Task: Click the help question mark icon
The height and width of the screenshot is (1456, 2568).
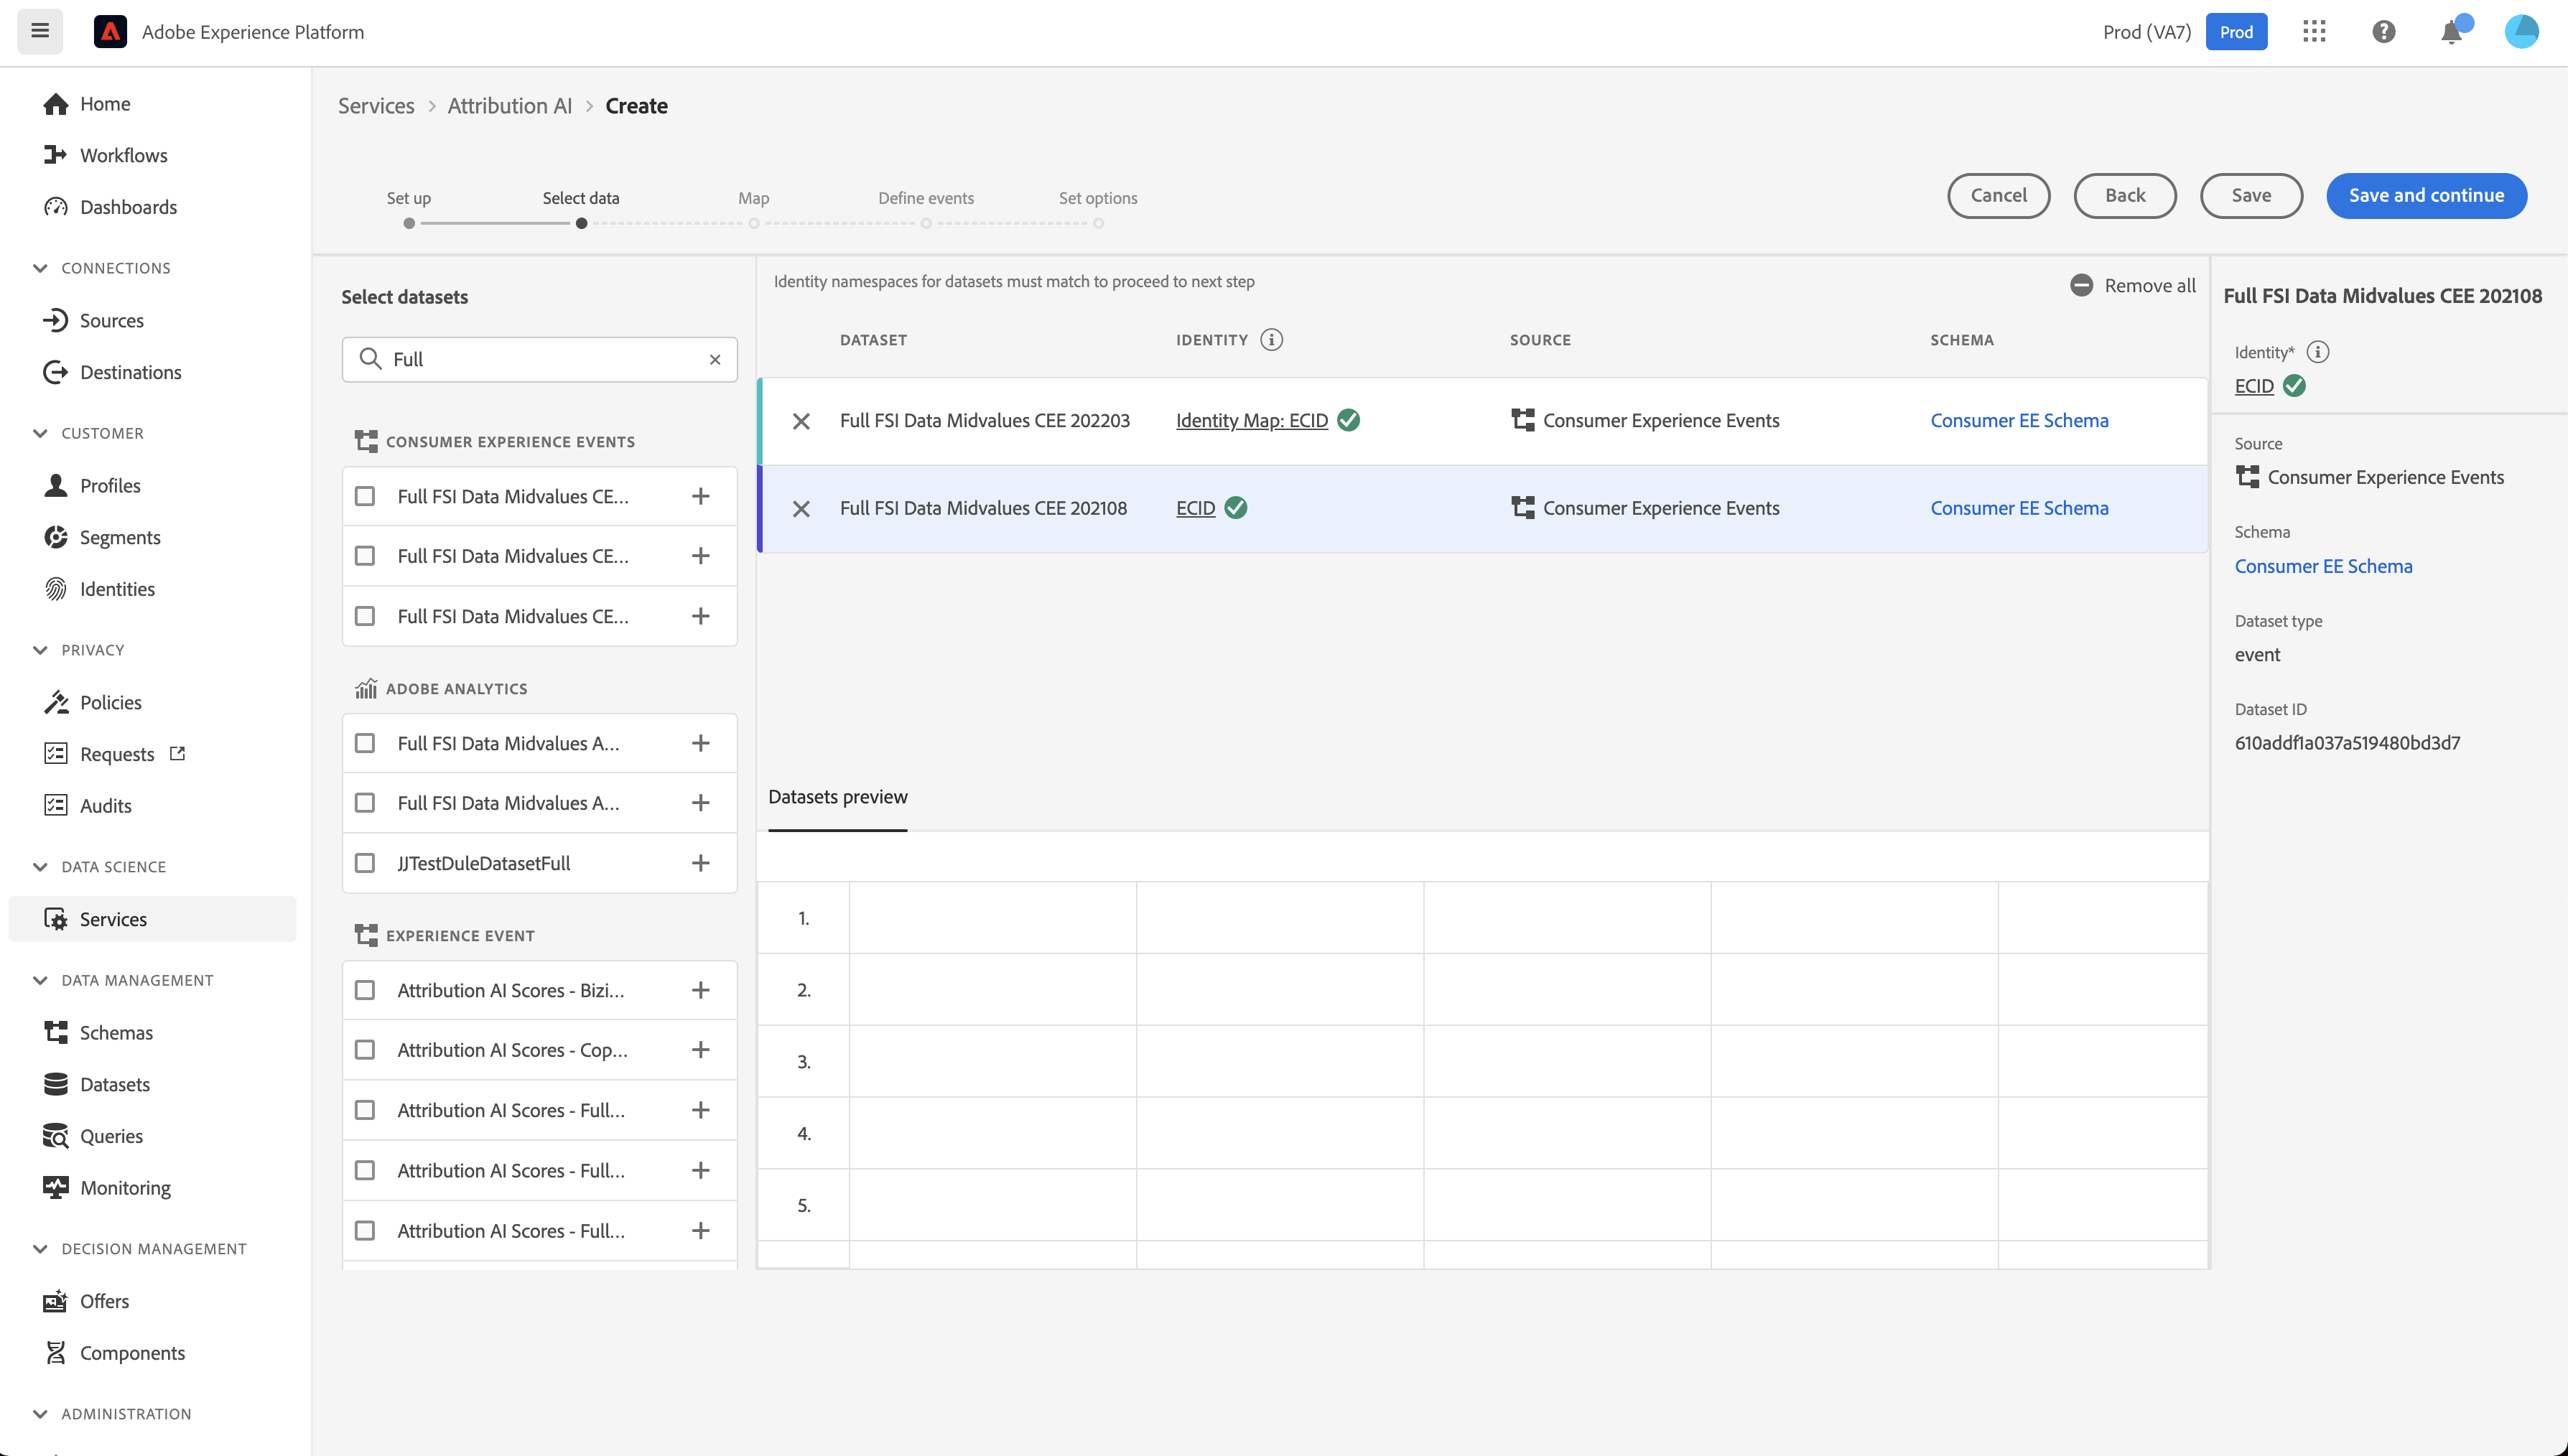Action: (2383, 32)
